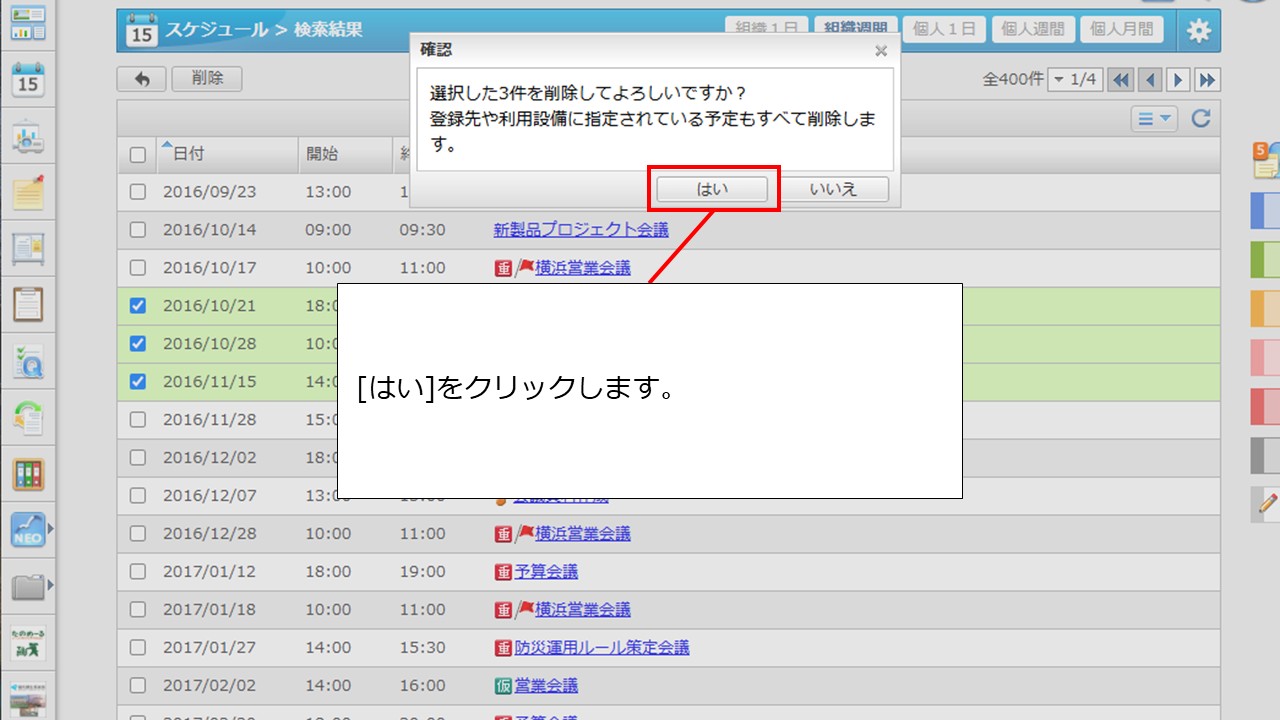
Task: Open the page selector 1/4 dropdown
Action: point(1074,80)
